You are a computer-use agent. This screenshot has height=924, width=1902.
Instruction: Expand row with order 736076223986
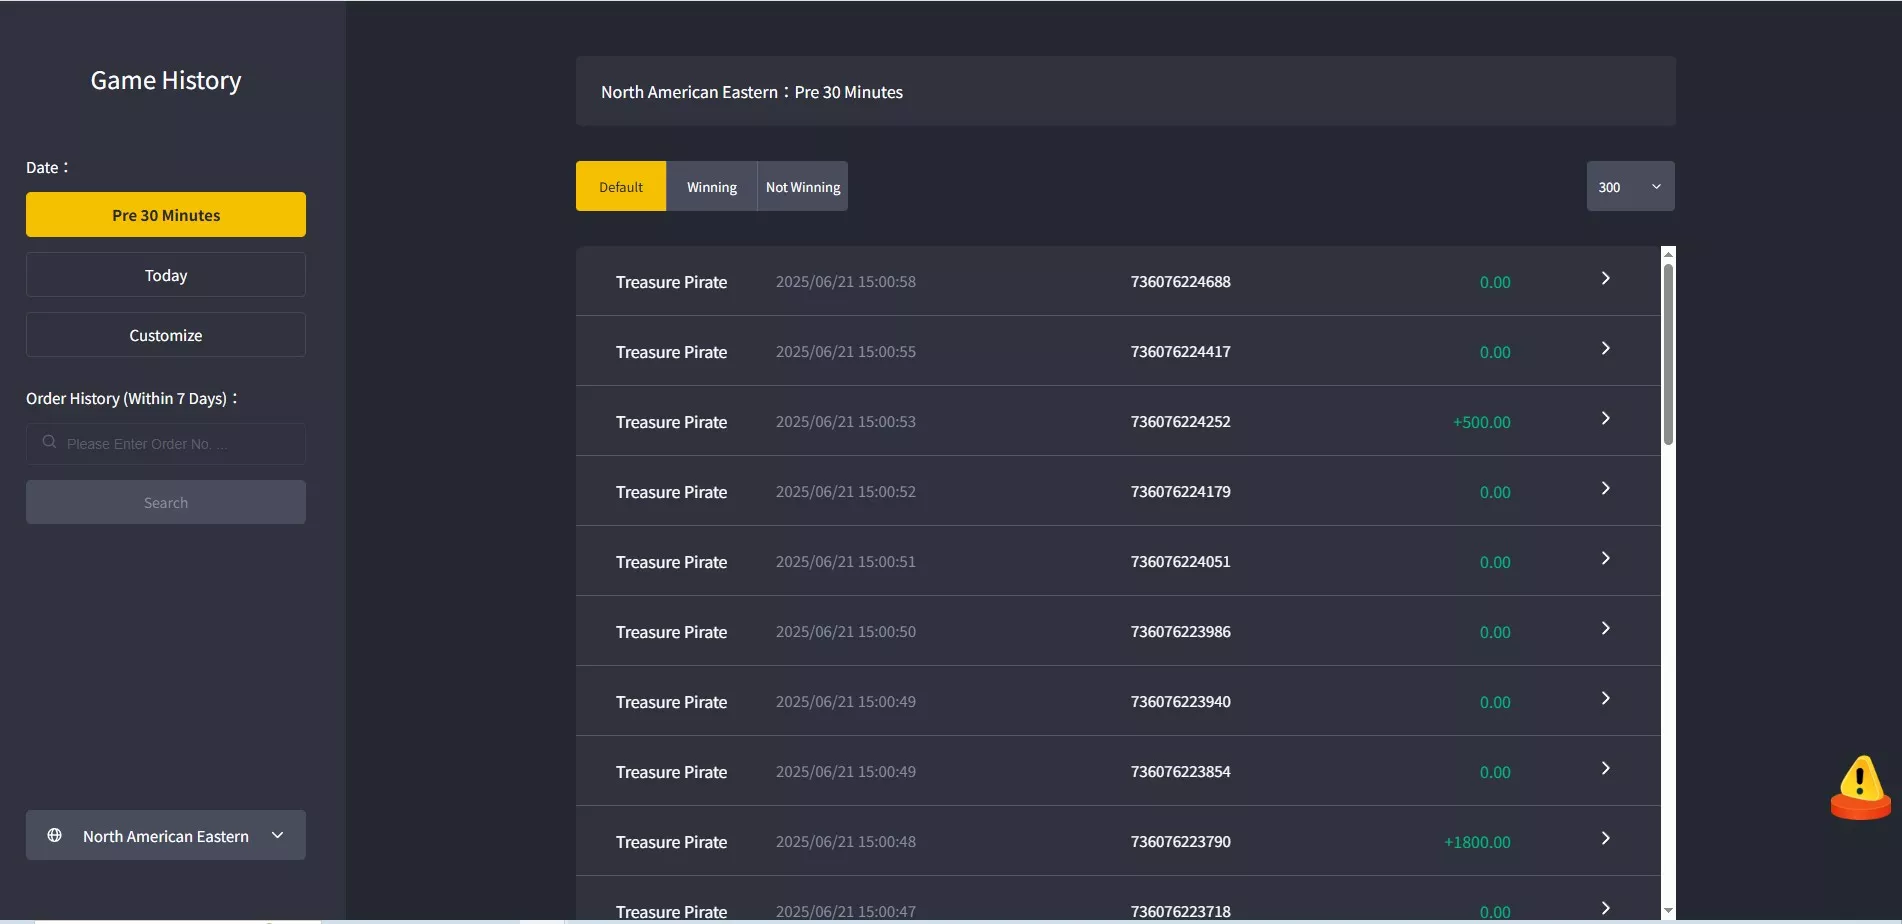[x=1605, y=629]
